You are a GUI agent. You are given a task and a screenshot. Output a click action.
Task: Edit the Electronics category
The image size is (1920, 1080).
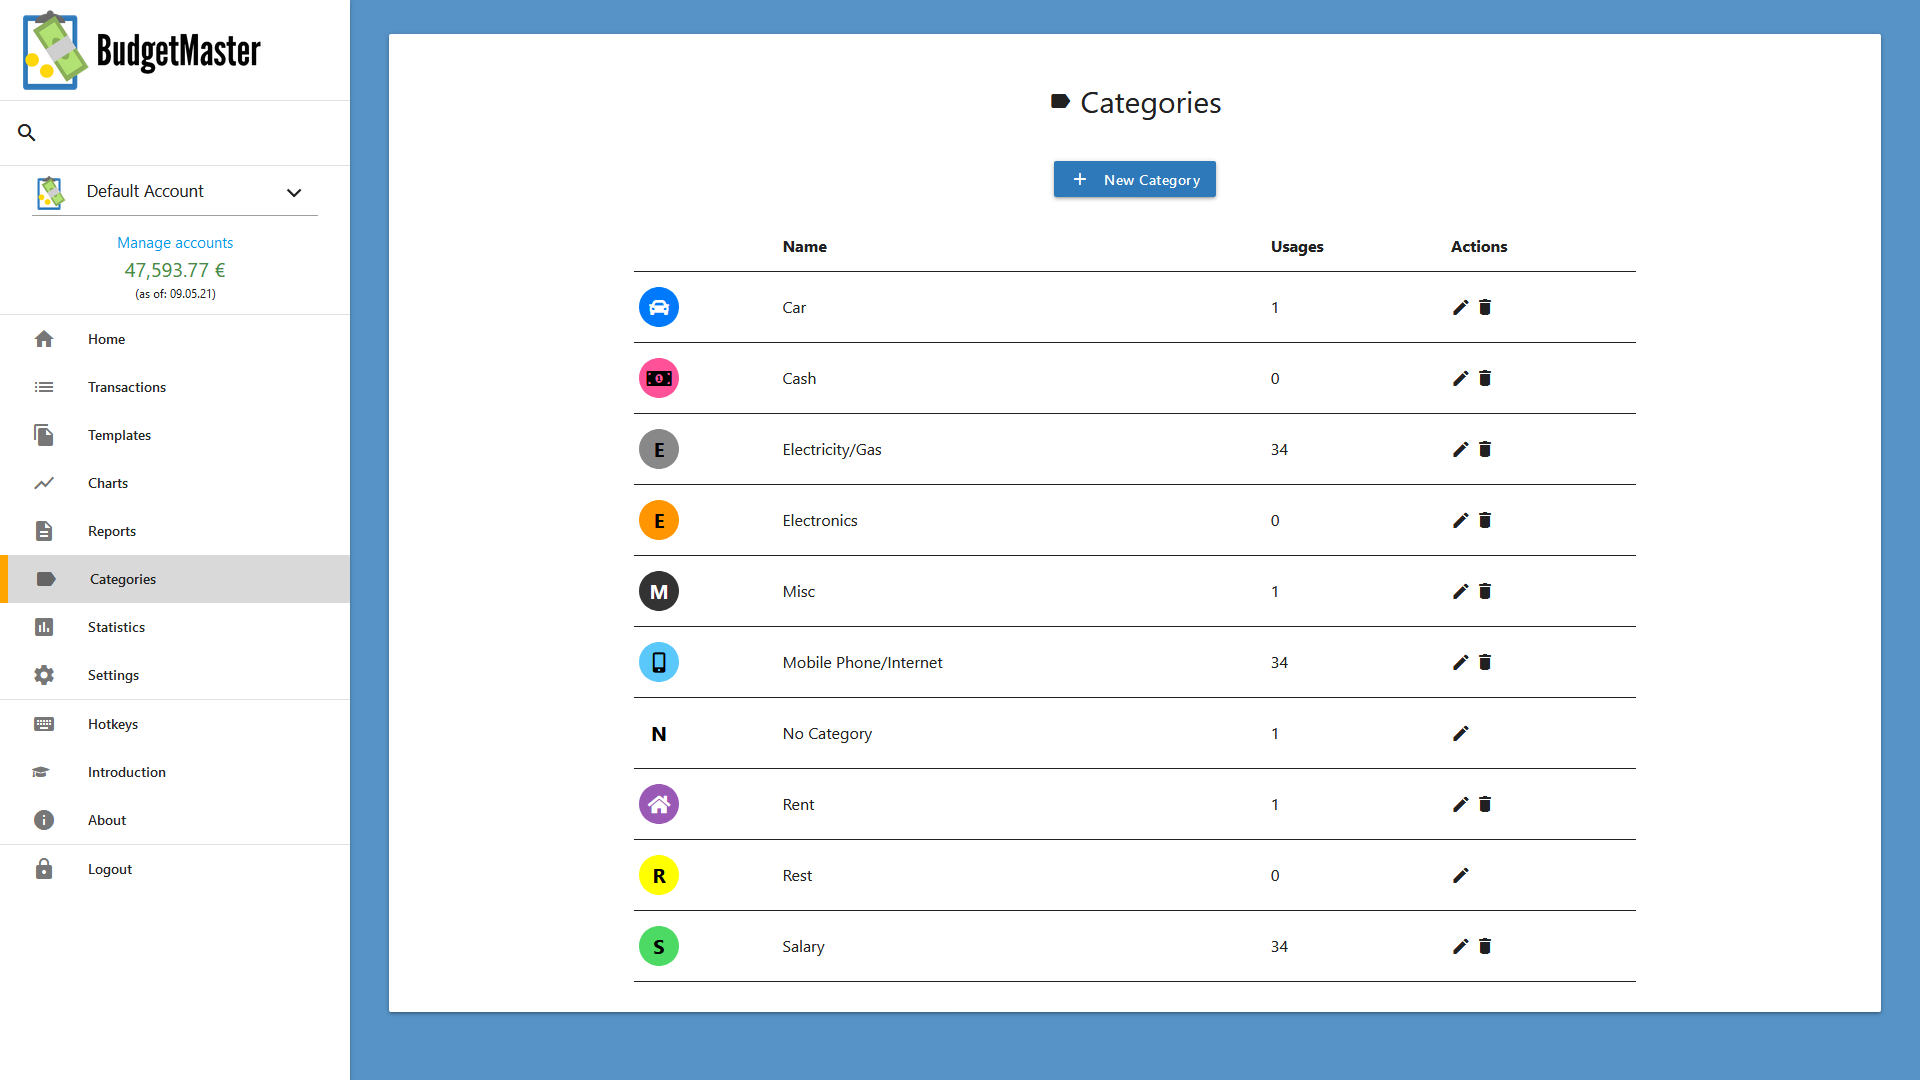pyautogui.click(x=1460, y=520)
